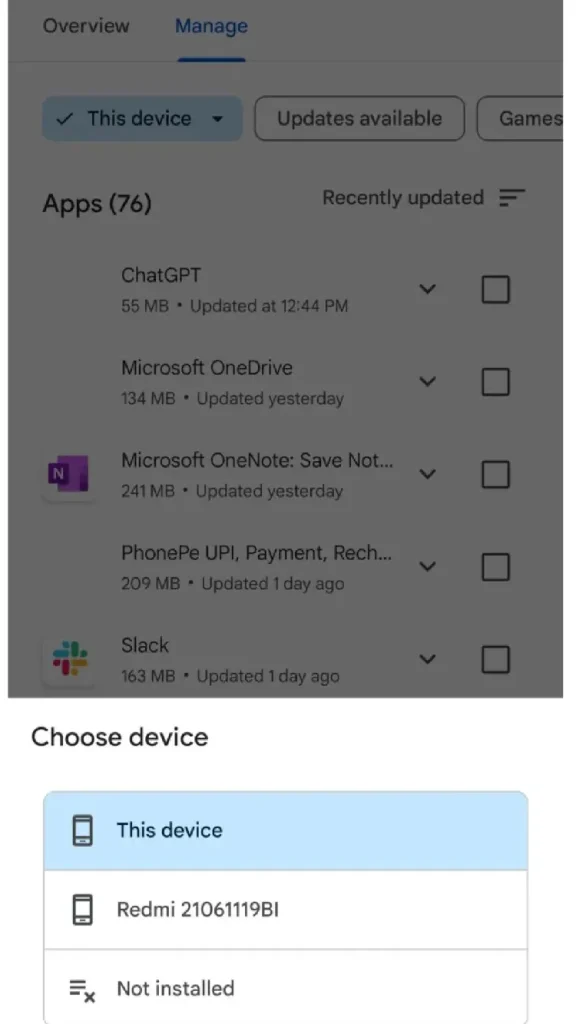Tap the phone icon beside Redmi 21061119BI

82,910
